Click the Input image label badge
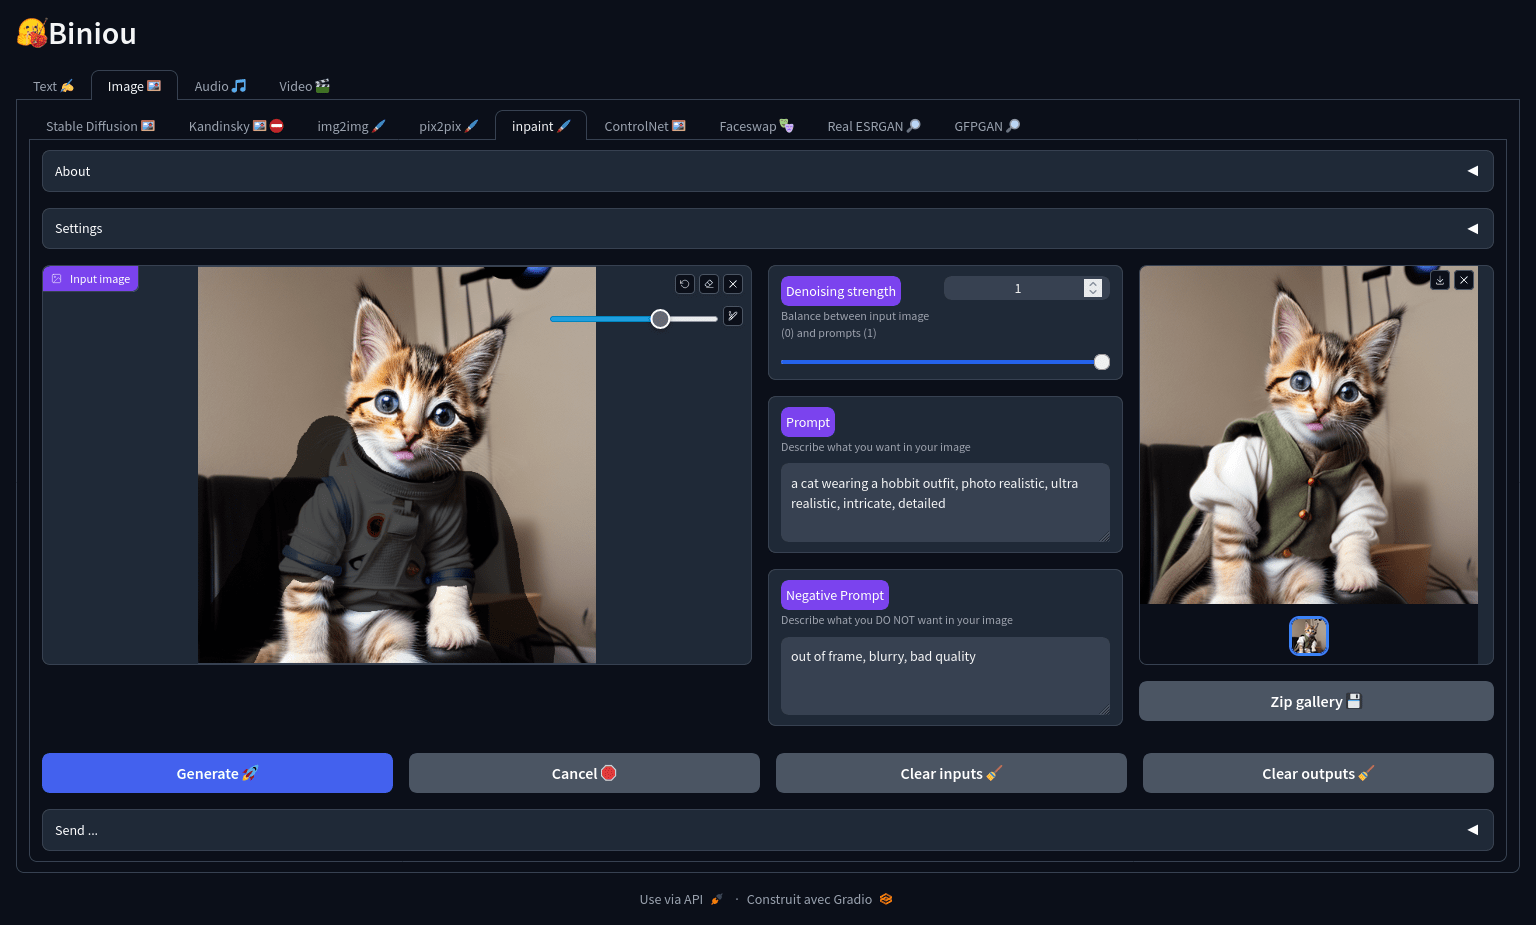The image size is (1536, 925). pyautogui.click(x=90, y=279)
